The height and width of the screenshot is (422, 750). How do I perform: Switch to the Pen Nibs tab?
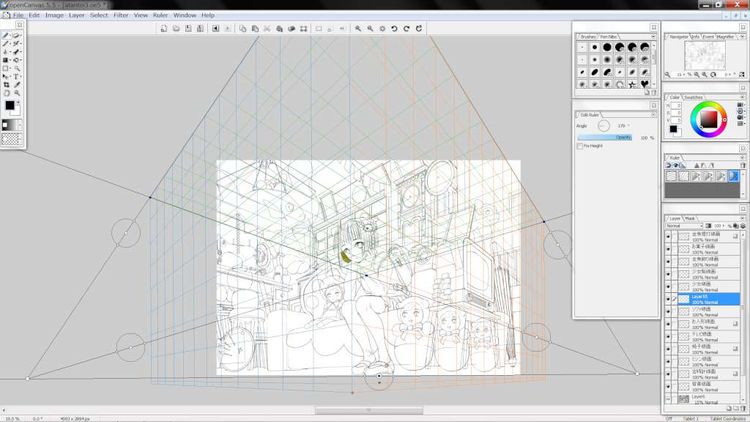(x=609, y=36)
